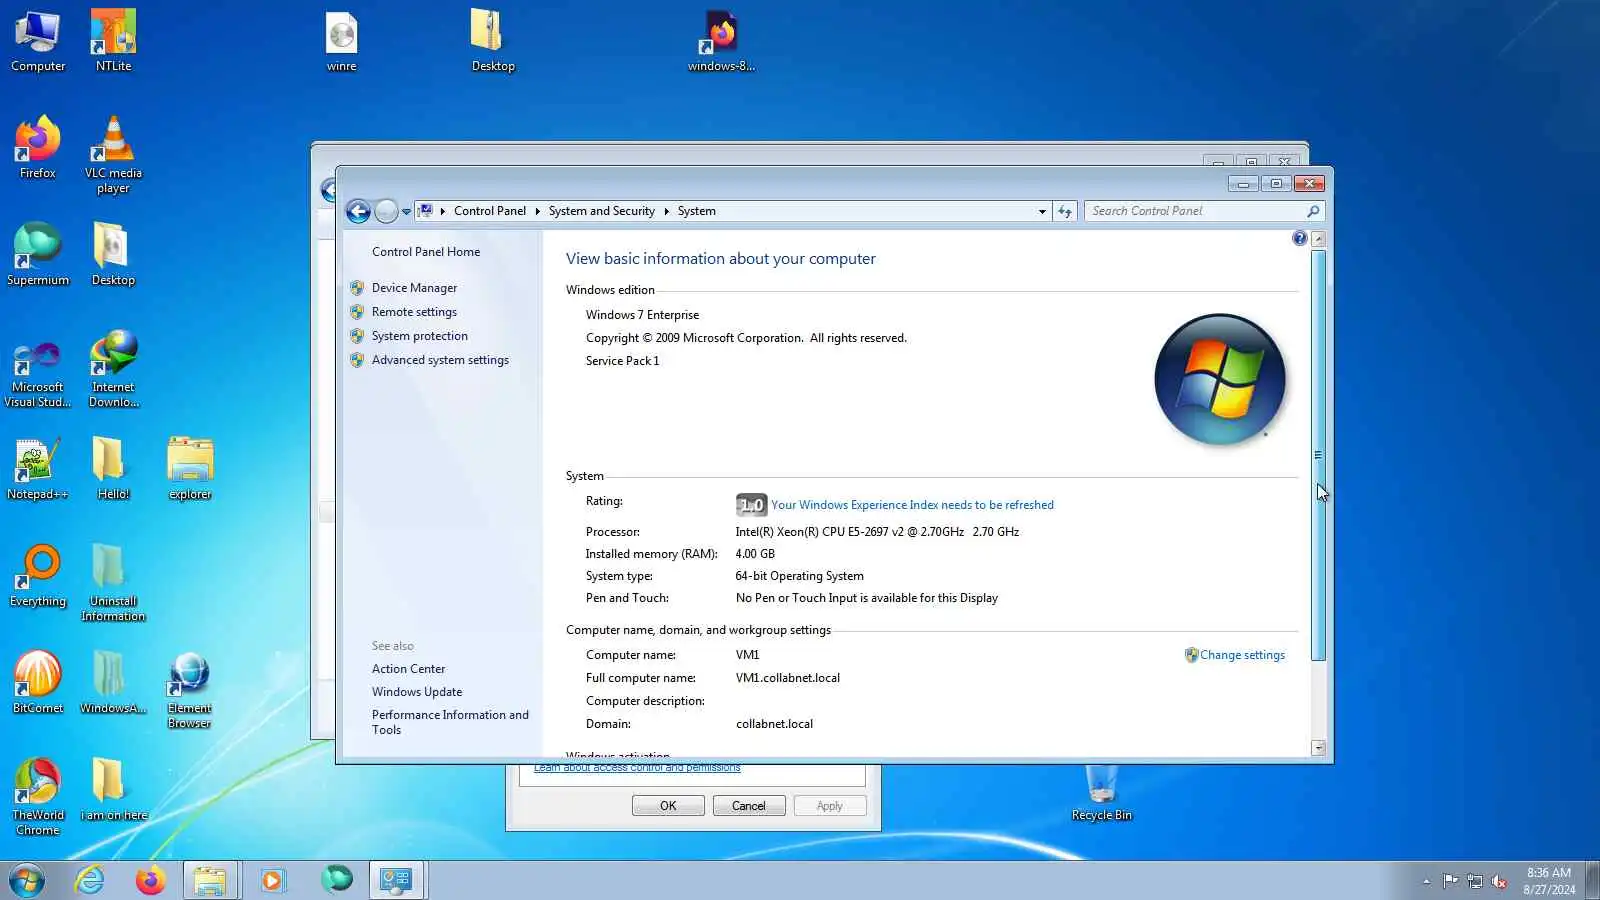
Task: Select the Internet Download Manager desktop icon
Action: (113, 369)
